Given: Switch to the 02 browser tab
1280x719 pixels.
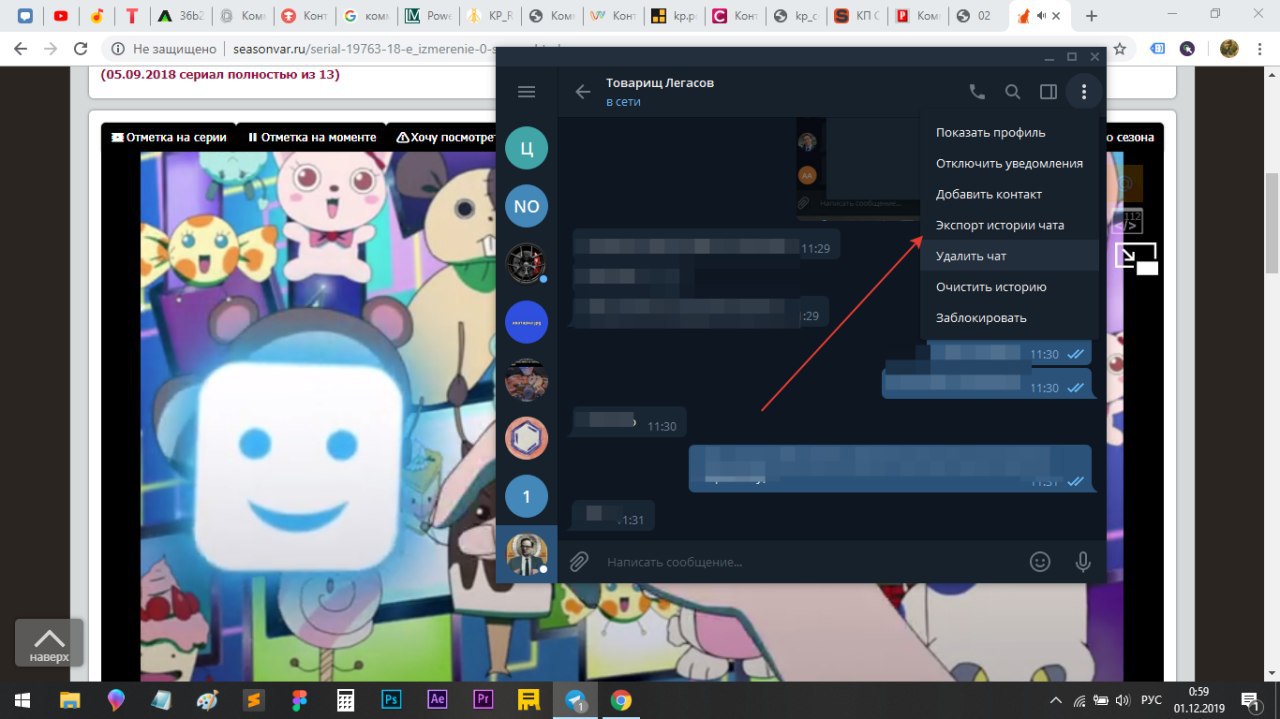Looking at the screenshot, I should 976,16.
